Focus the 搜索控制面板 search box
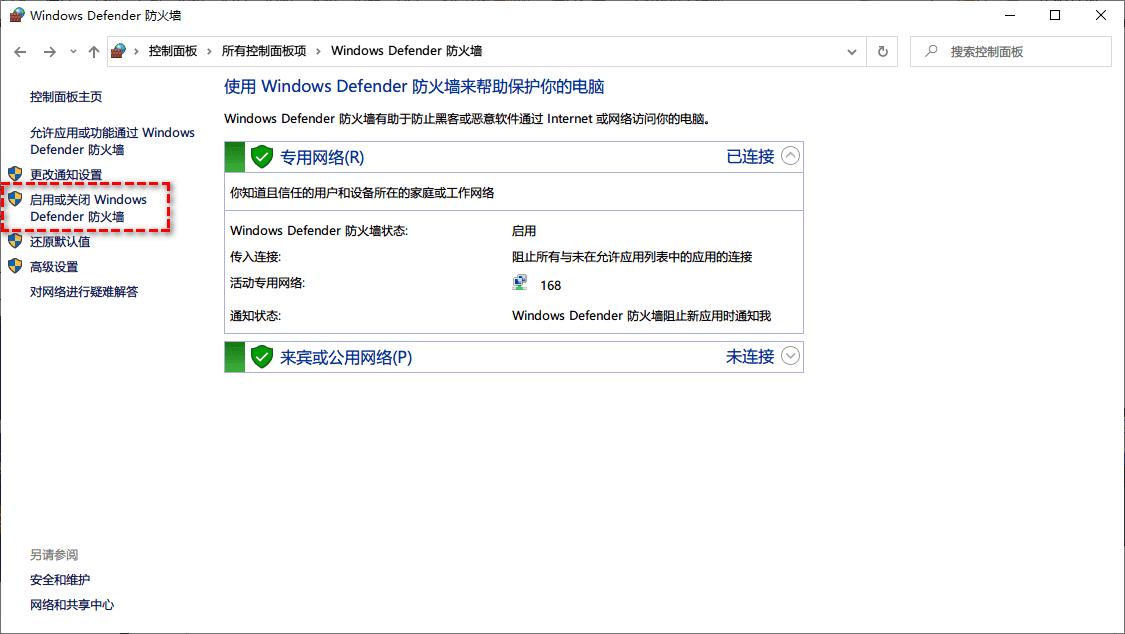1125x634 pixels. point(1011,52)
